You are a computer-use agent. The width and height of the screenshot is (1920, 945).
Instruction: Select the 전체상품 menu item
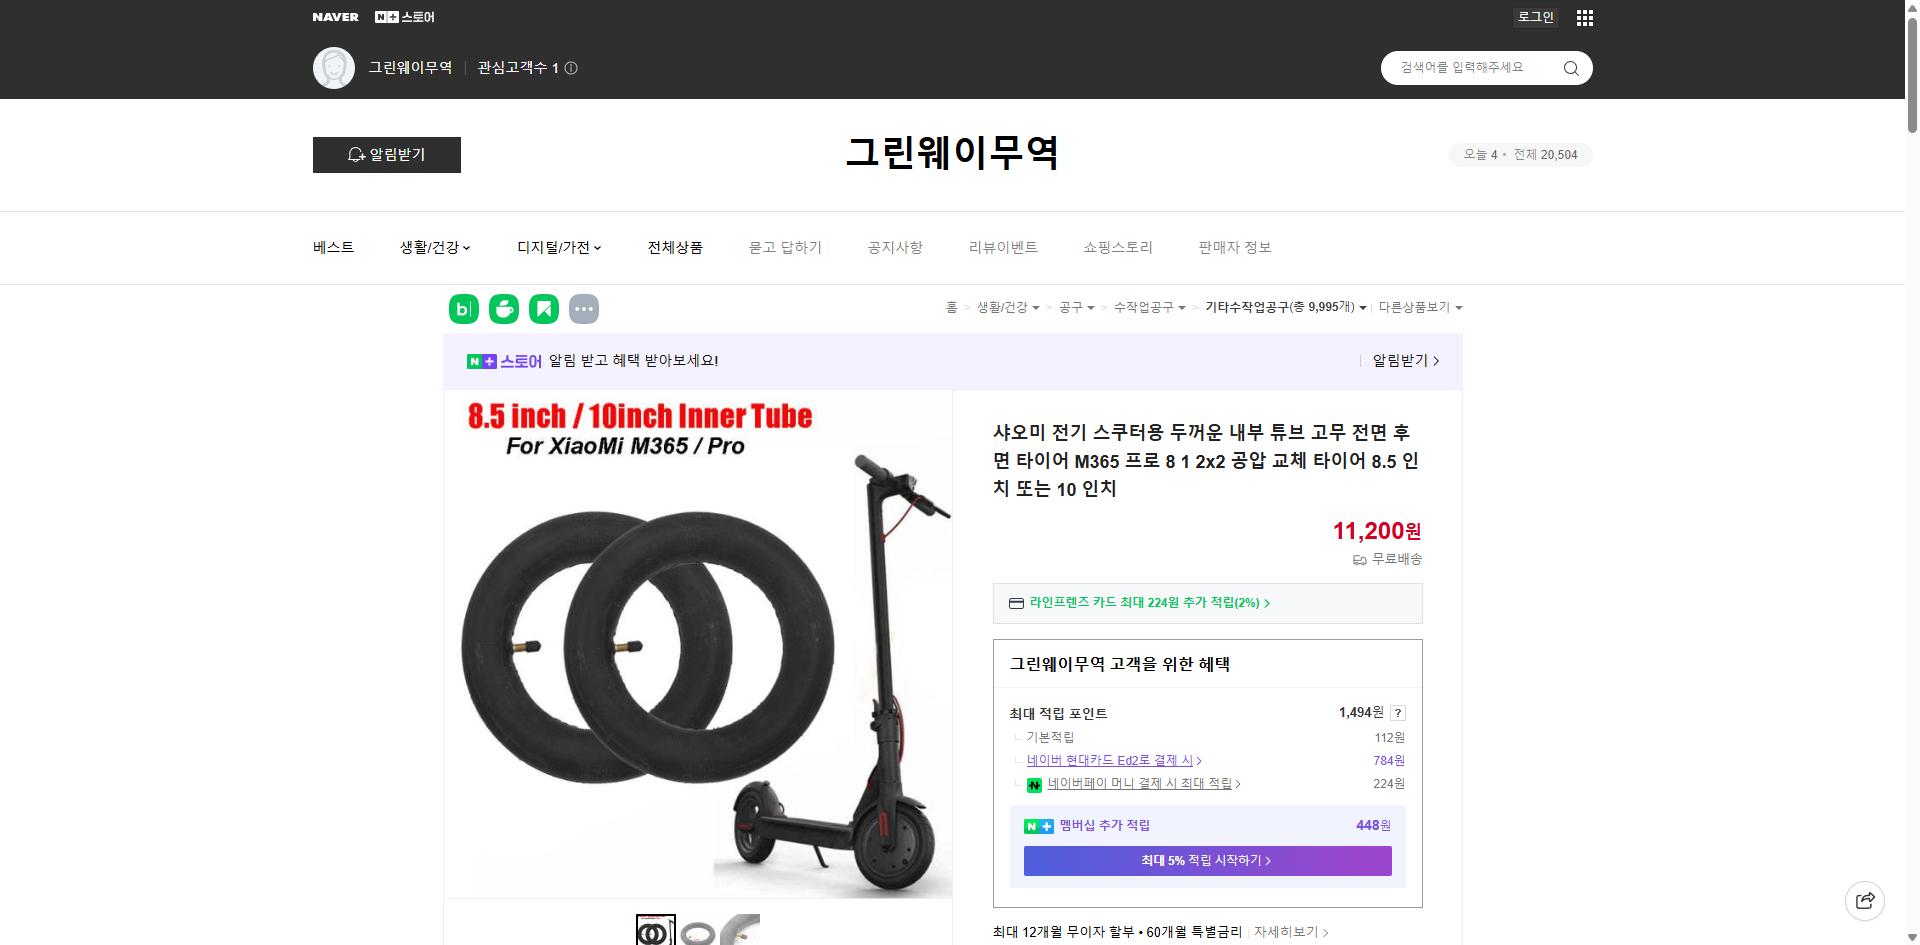[675, 247]
